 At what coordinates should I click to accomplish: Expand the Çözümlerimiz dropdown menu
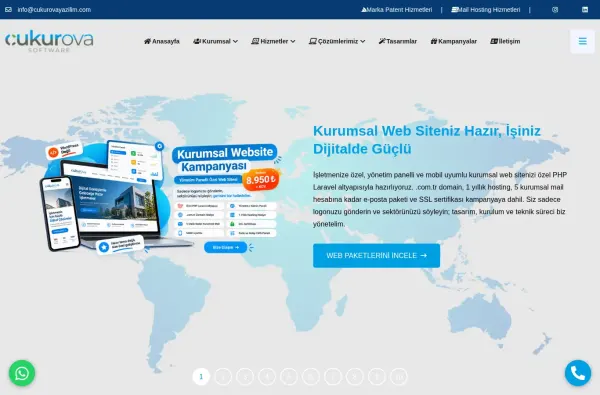point(337,41)
